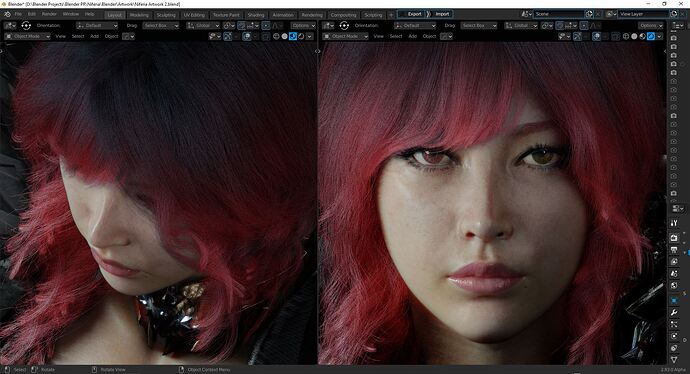The height and width of the screenshot is (374, 690).
Task: Open right viewport Add menu
Action: tap(412, 37)
